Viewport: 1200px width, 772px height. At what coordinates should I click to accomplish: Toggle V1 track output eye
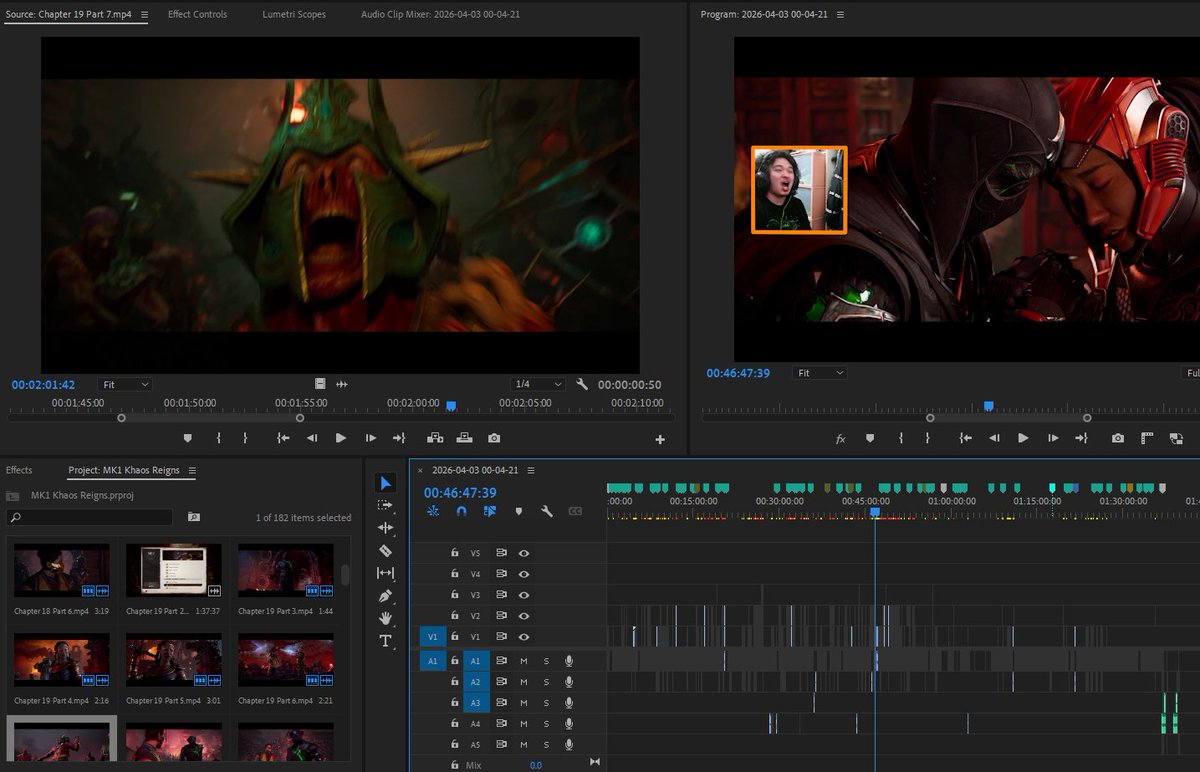[523, 637]
